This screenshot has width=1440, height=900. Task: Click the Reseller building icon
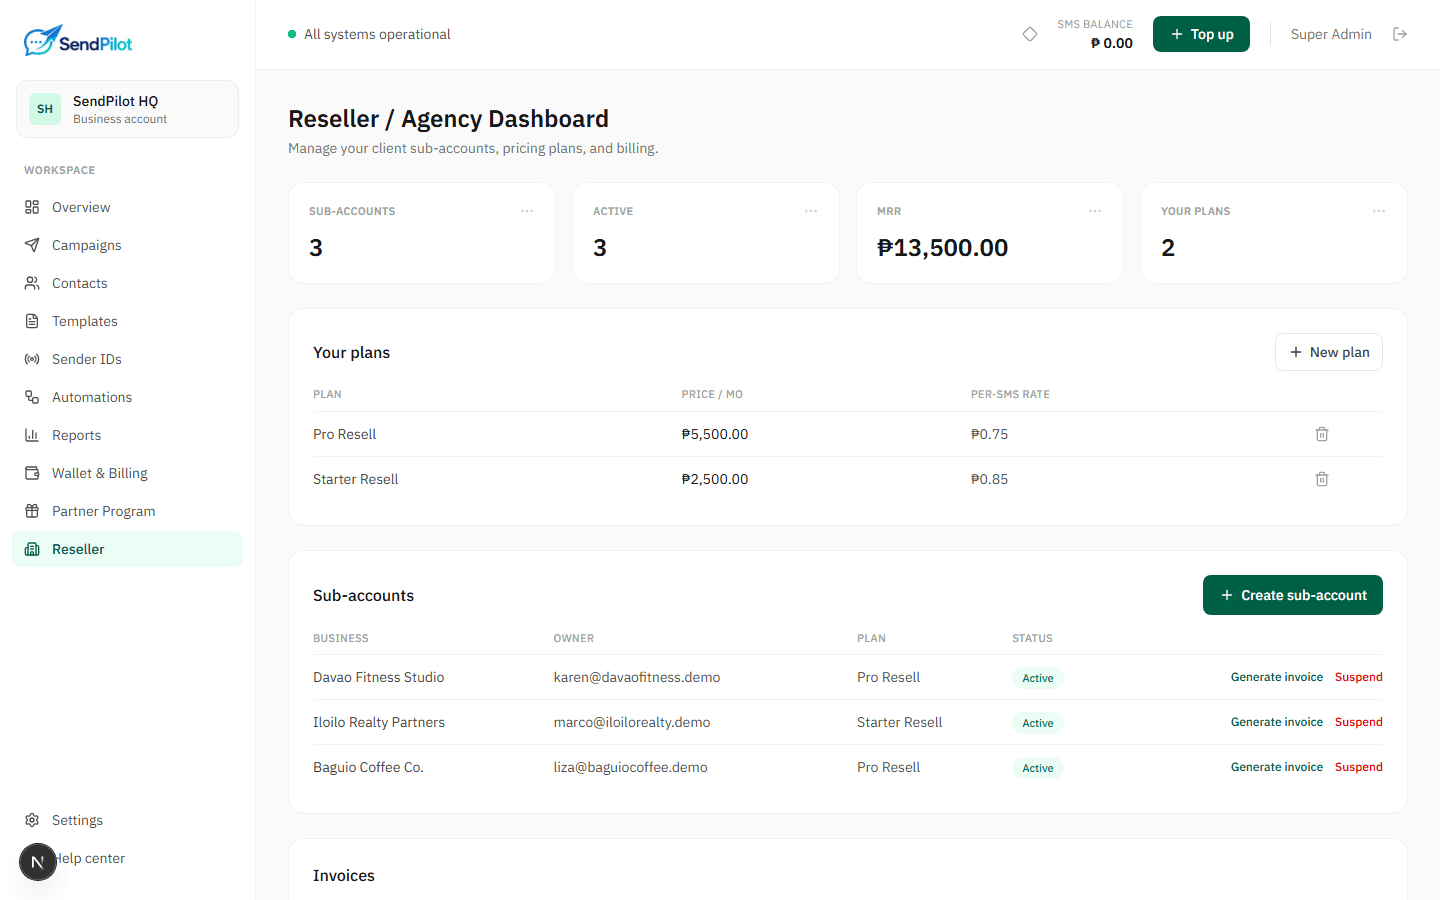(32, 549)
